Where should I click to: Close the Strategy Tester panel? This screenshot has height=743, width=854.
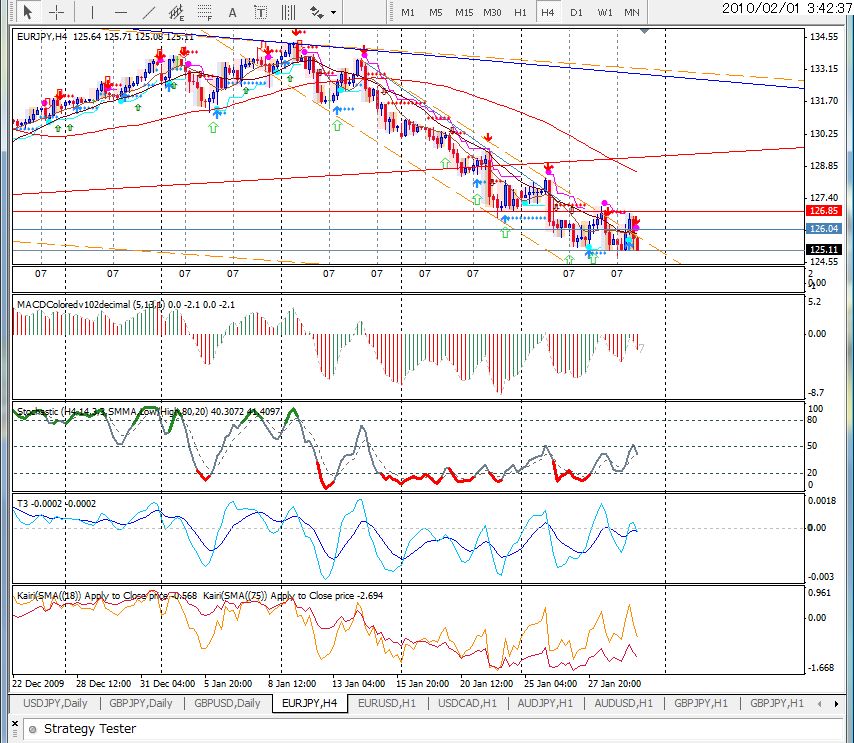15,724
